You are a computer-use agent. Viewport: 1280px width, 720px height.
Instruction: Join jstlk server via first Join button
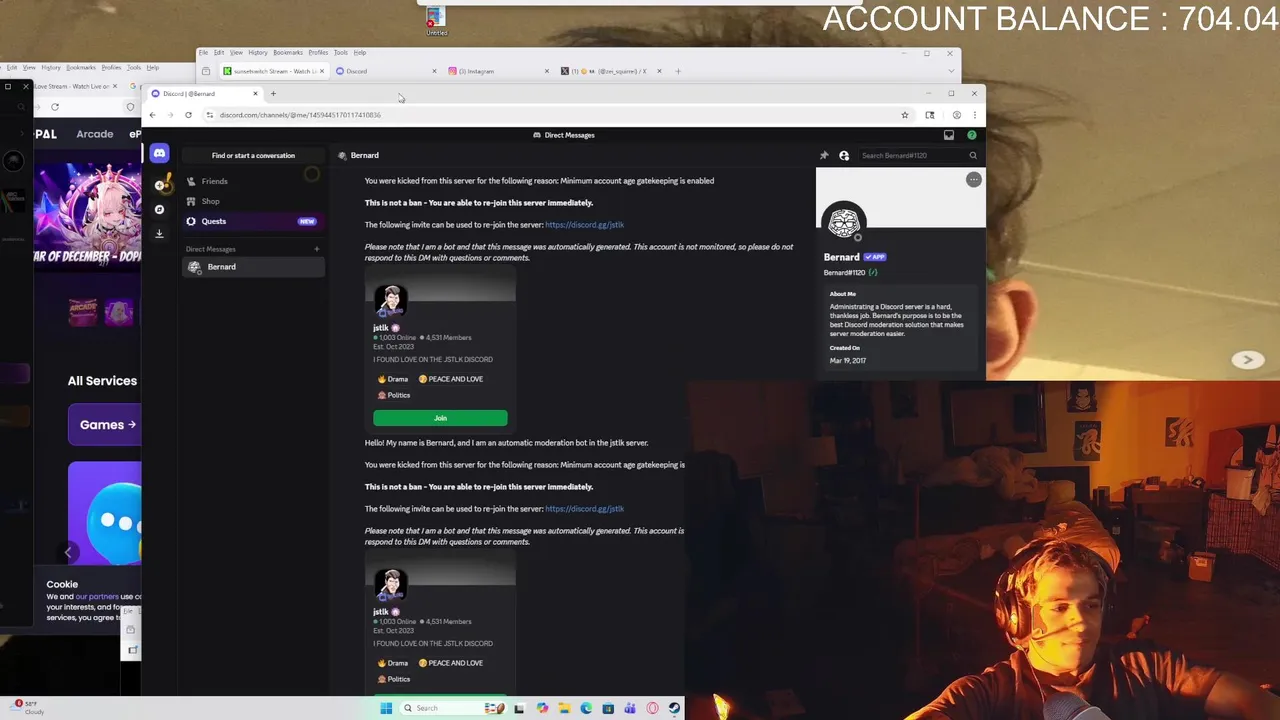(x=440, y=418)
